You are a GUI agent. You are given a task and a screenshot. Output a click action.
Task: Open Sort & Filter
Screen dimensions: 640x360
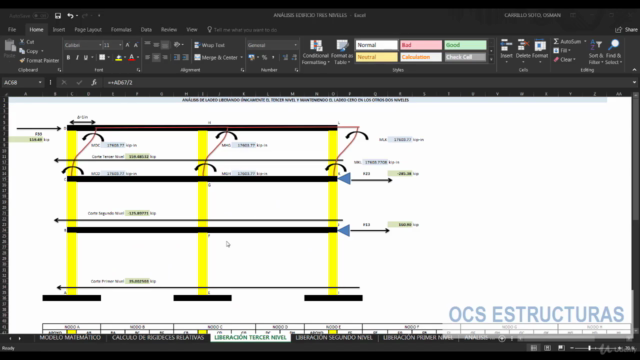pos(596,52)
